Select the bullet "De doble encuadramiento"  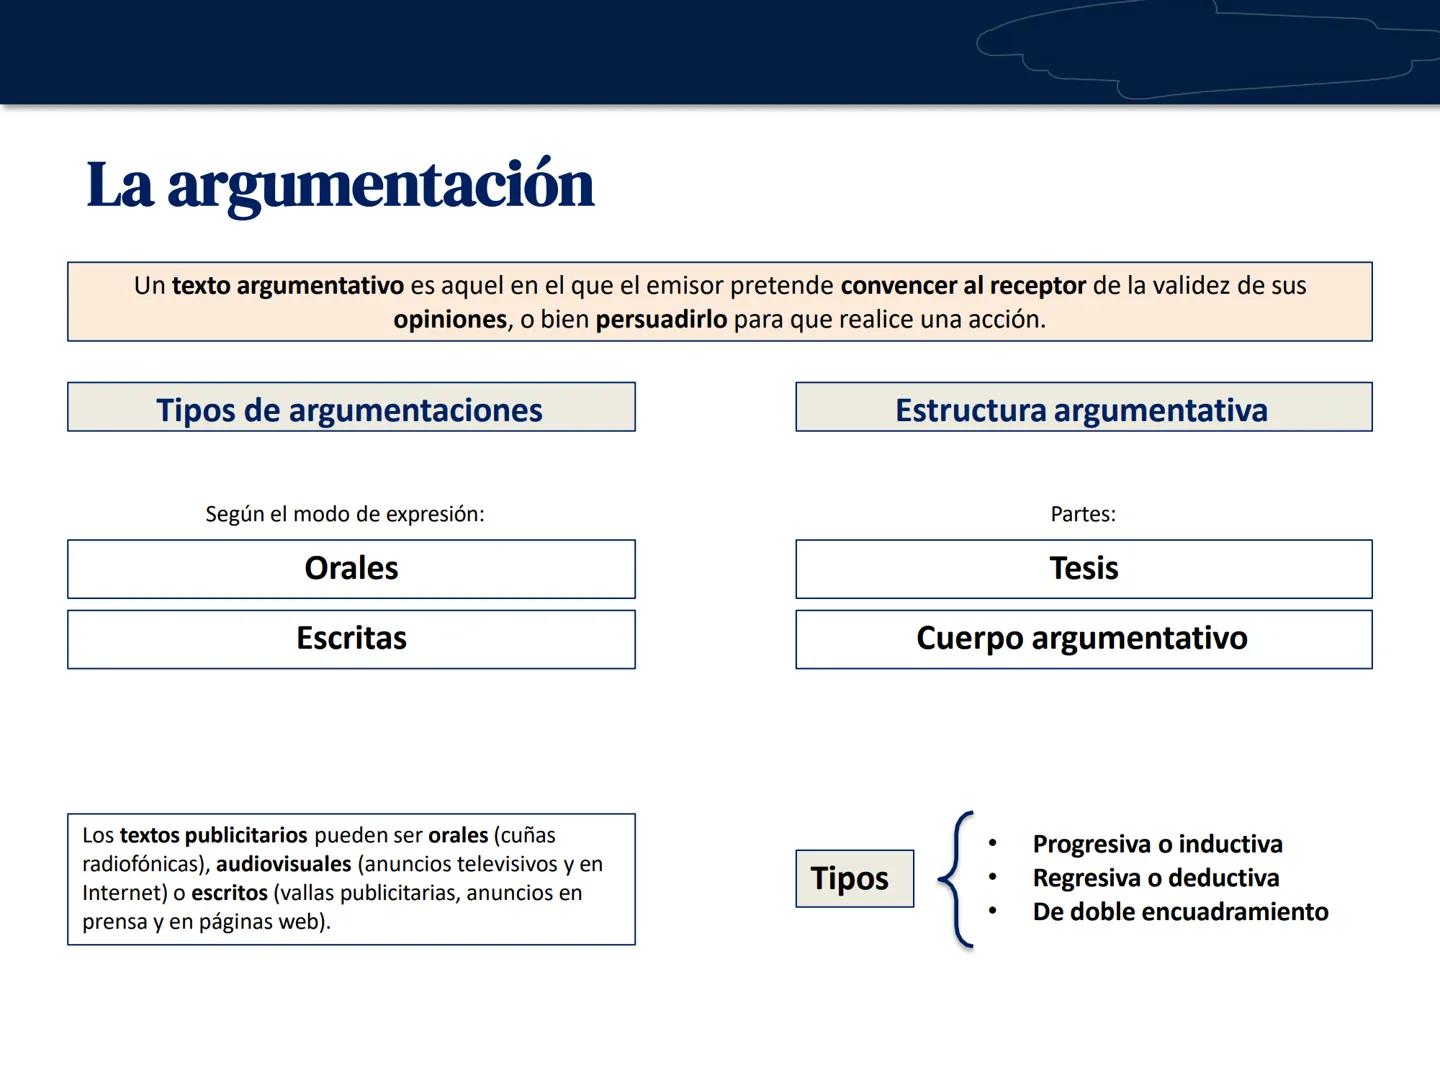(1180, 912)
